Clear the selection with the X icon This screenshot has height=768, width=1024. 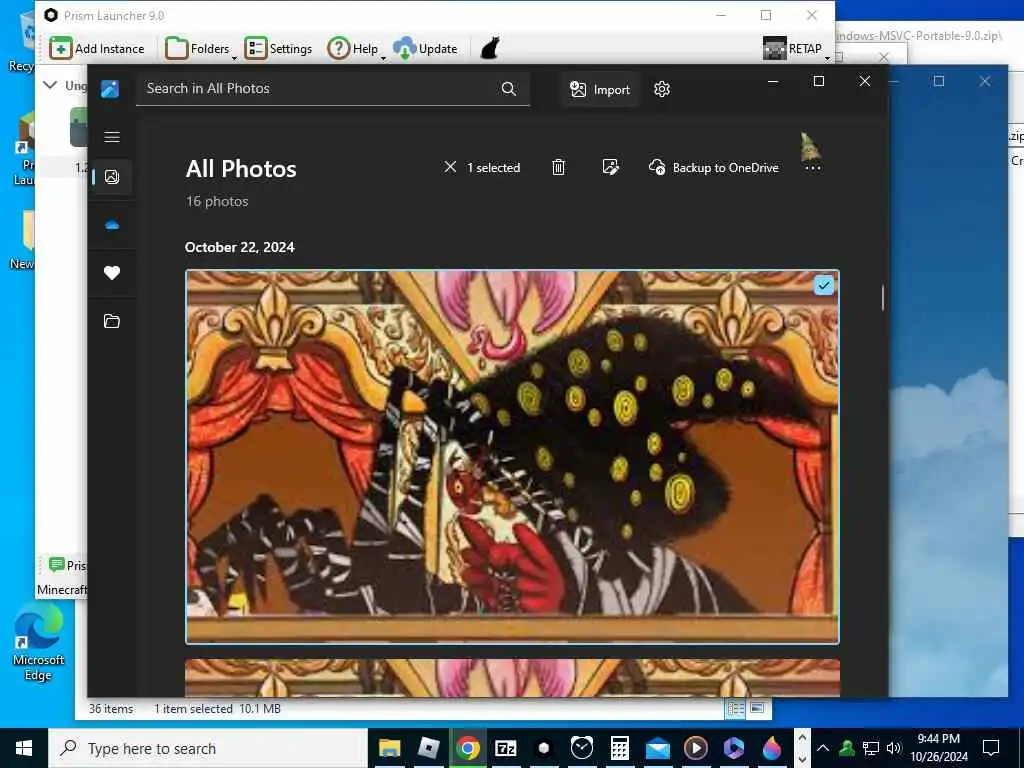450,167
